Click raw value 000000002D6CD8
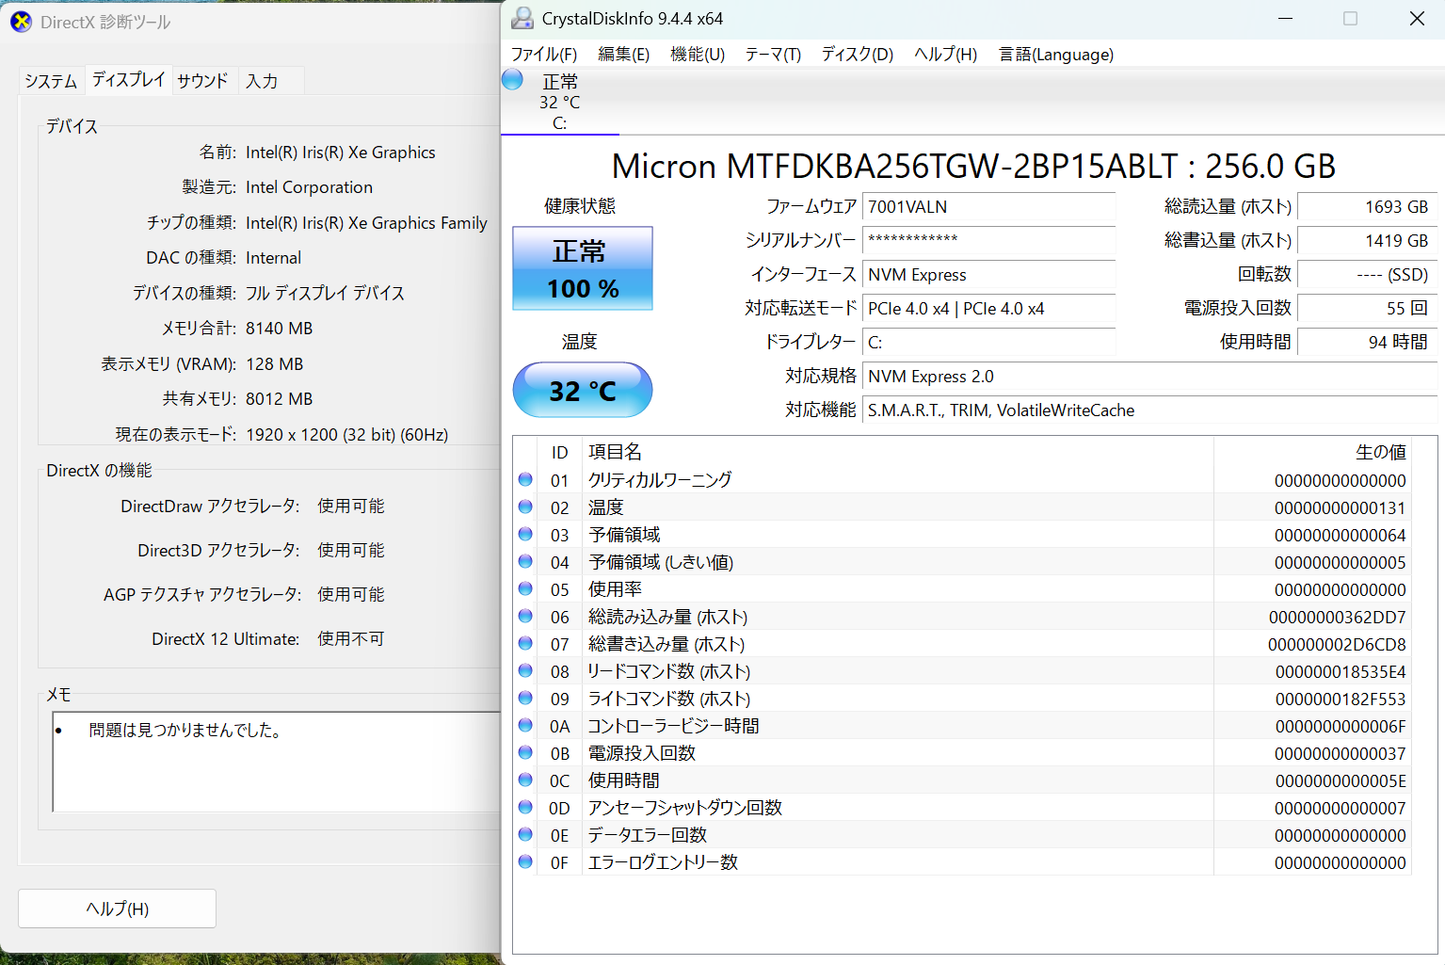The image size is (1445, 965). point(1337,644)
